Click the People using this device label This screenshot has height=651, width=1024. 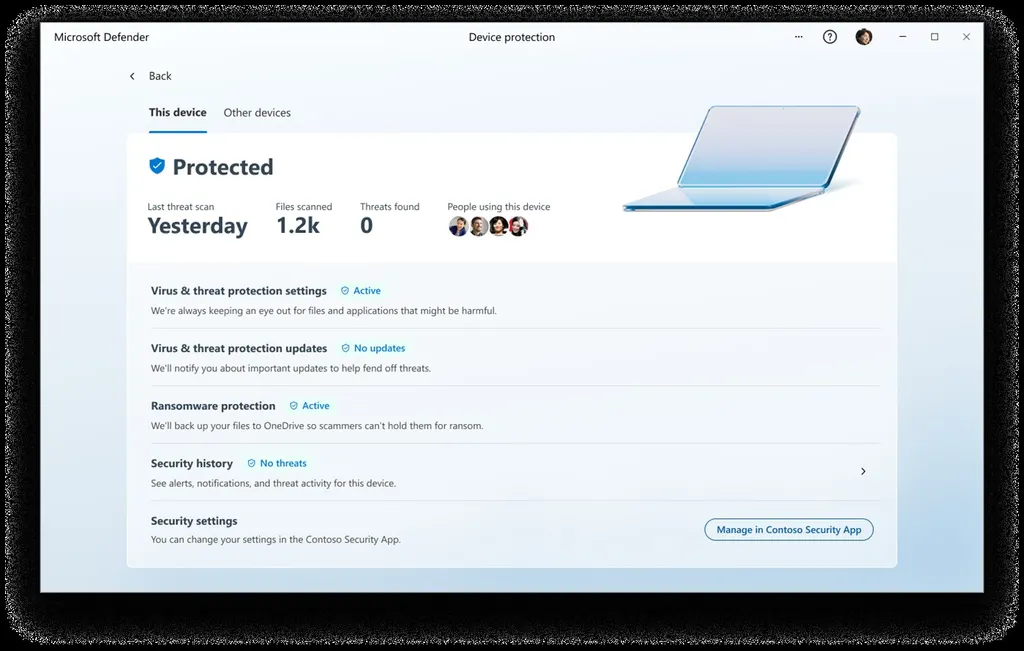click(x=499, y=206)
